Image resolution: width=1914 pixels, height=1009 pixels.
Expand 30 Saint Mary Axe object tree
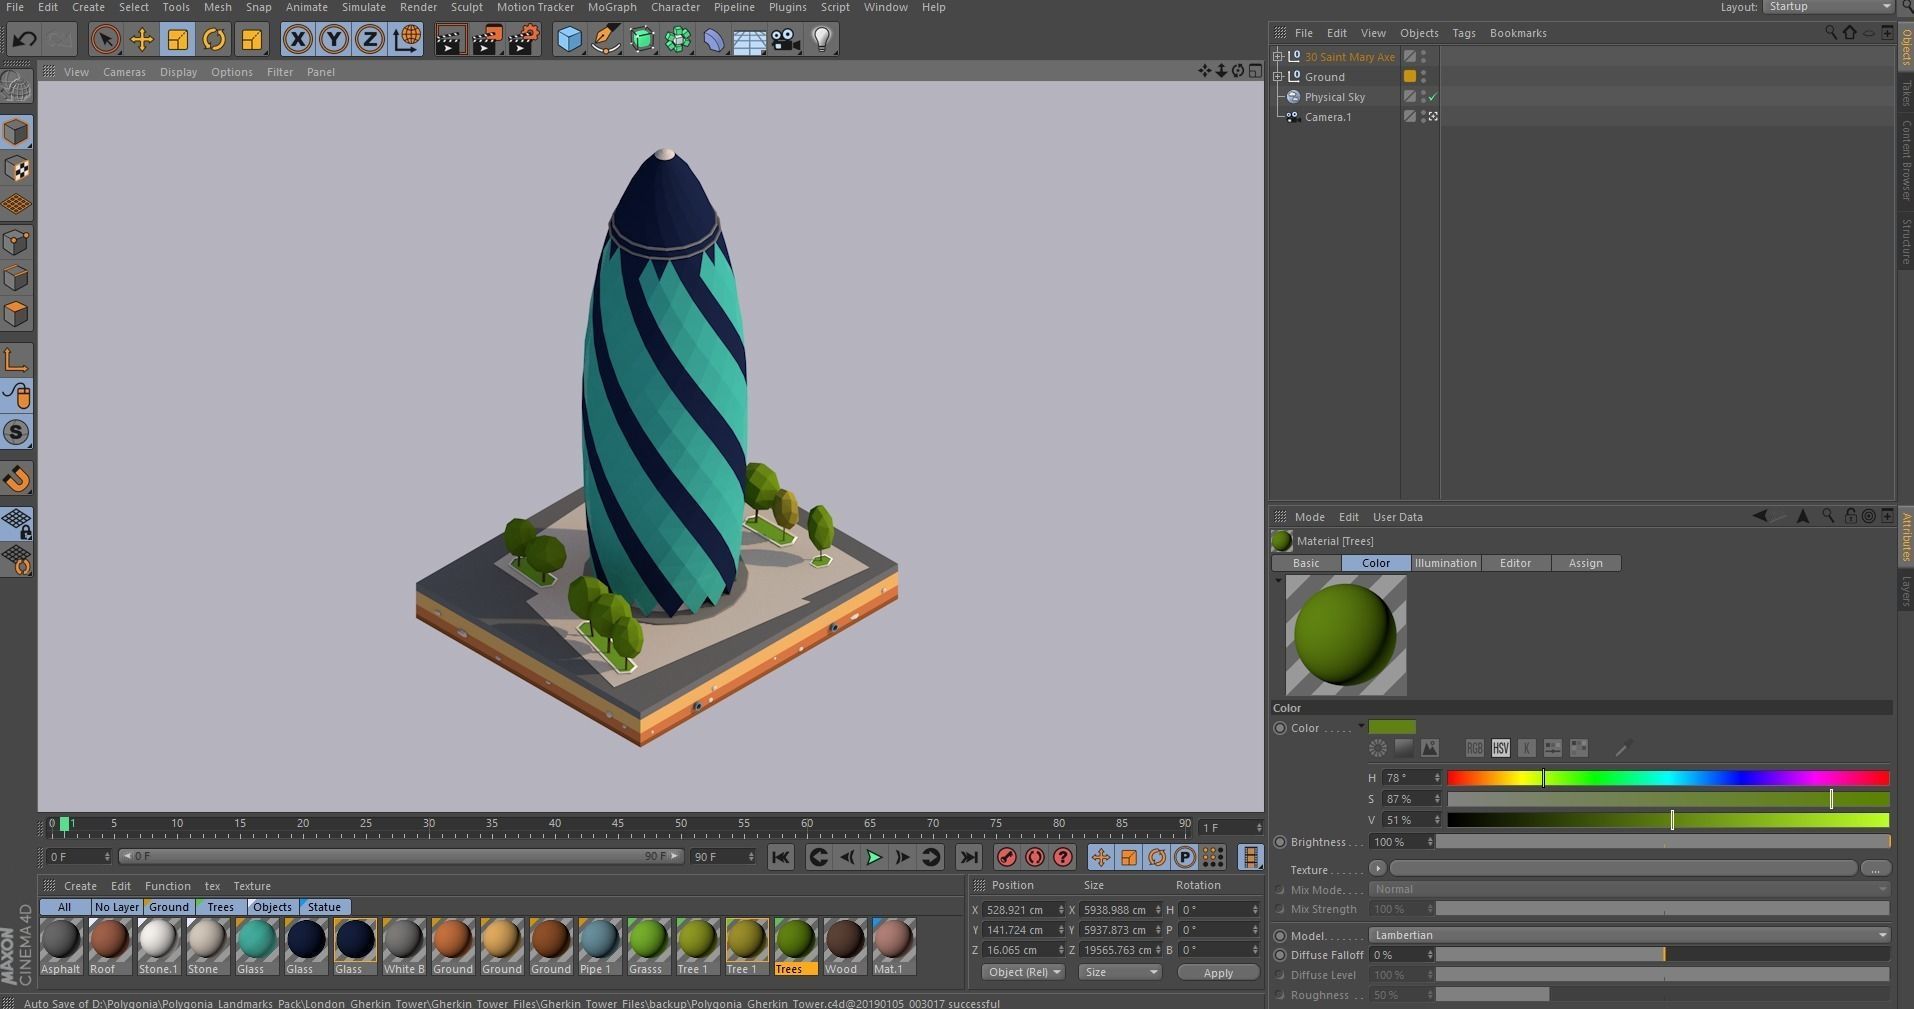[x=1278, y=57]
